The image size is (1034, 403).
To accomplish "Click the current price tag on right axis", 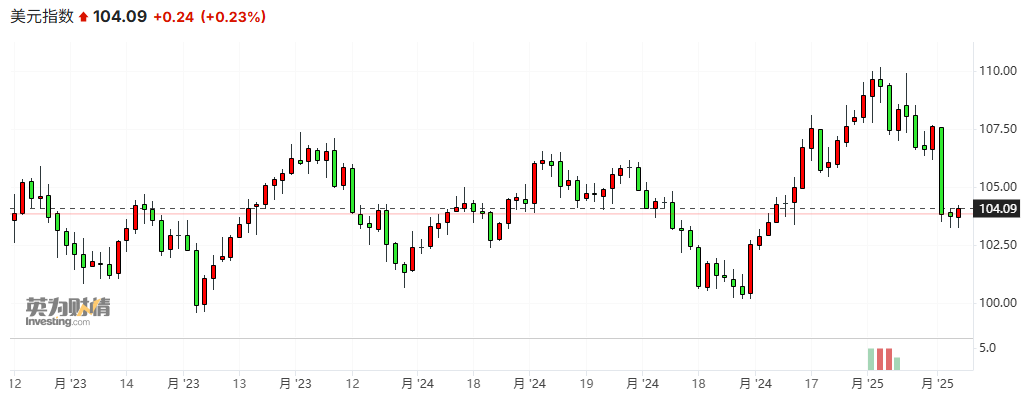I will 999,209.
